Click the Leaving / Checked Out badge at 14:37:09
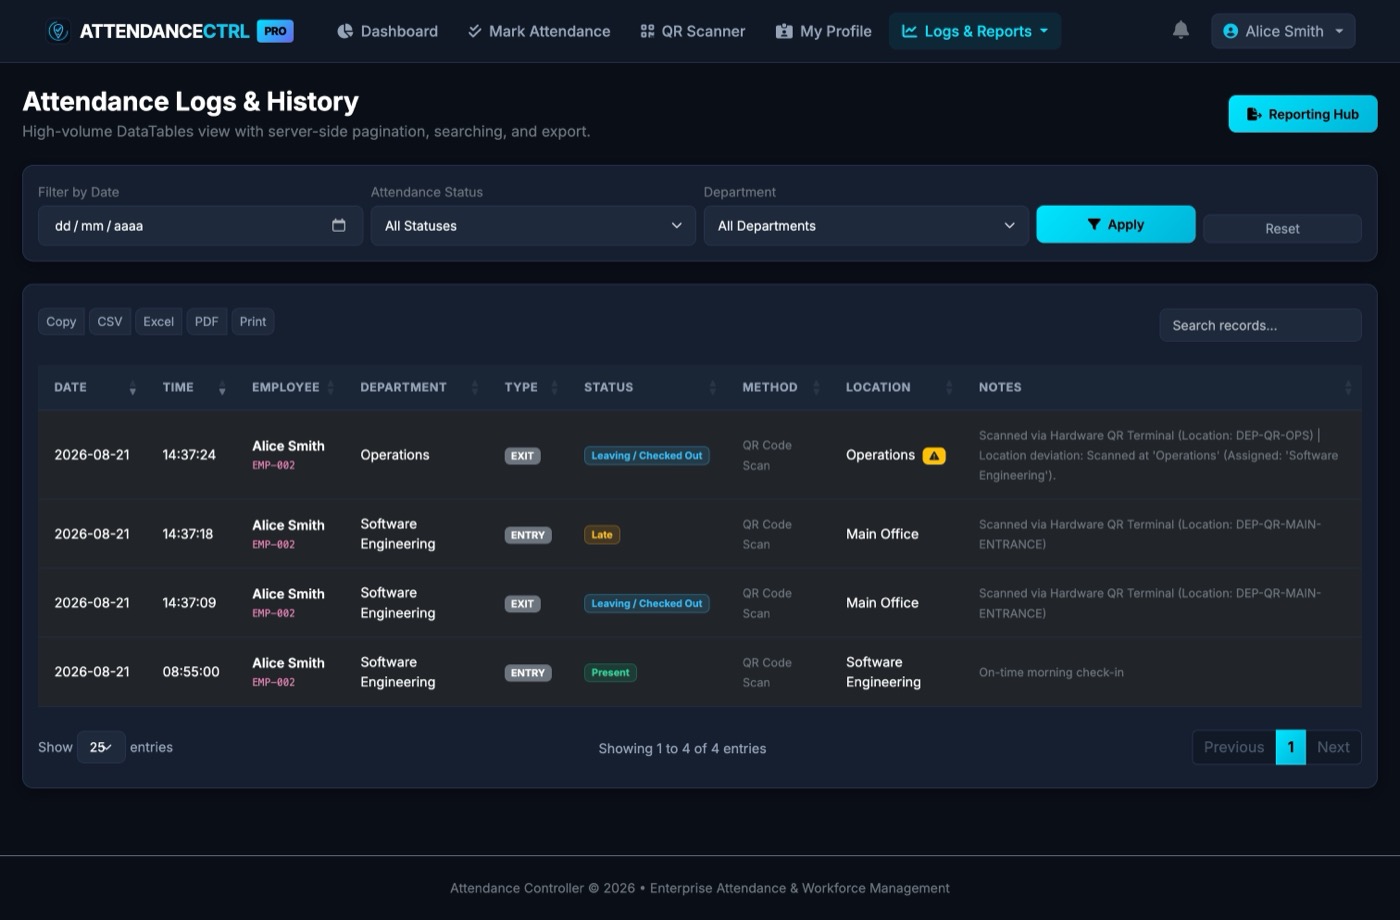The width and height of the screenshot is (1400, 920). coord(647,603)
